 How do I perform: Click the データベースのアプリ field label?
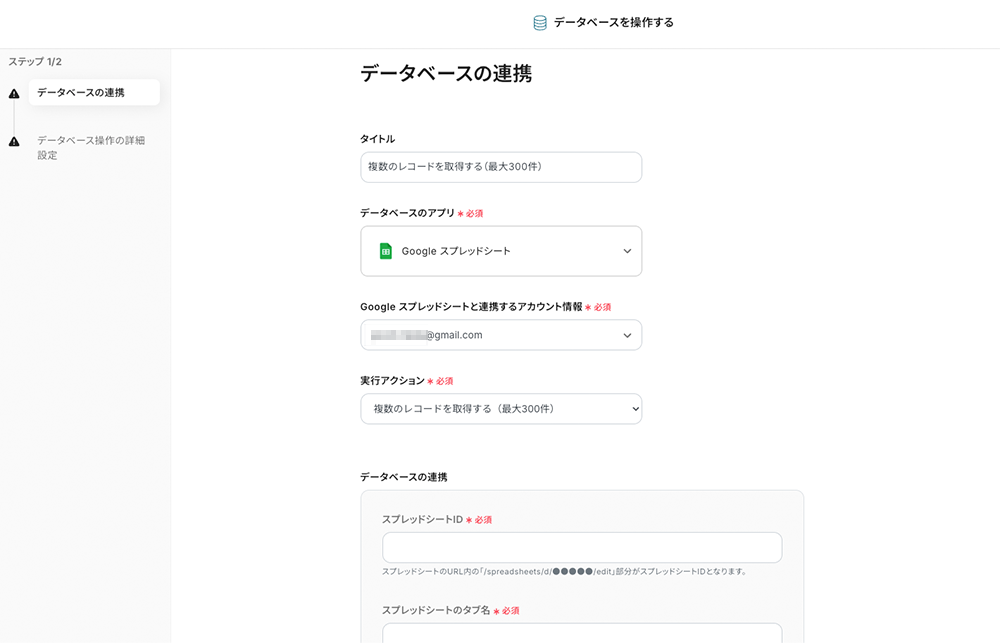point(407,213)
